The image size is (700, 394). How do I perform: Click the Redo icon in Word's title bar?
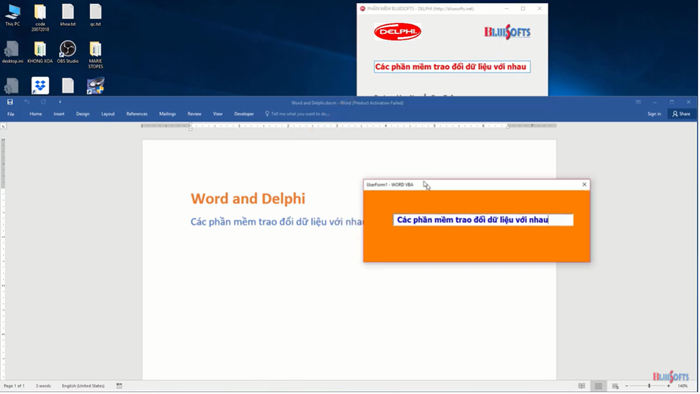coord(43,102)
